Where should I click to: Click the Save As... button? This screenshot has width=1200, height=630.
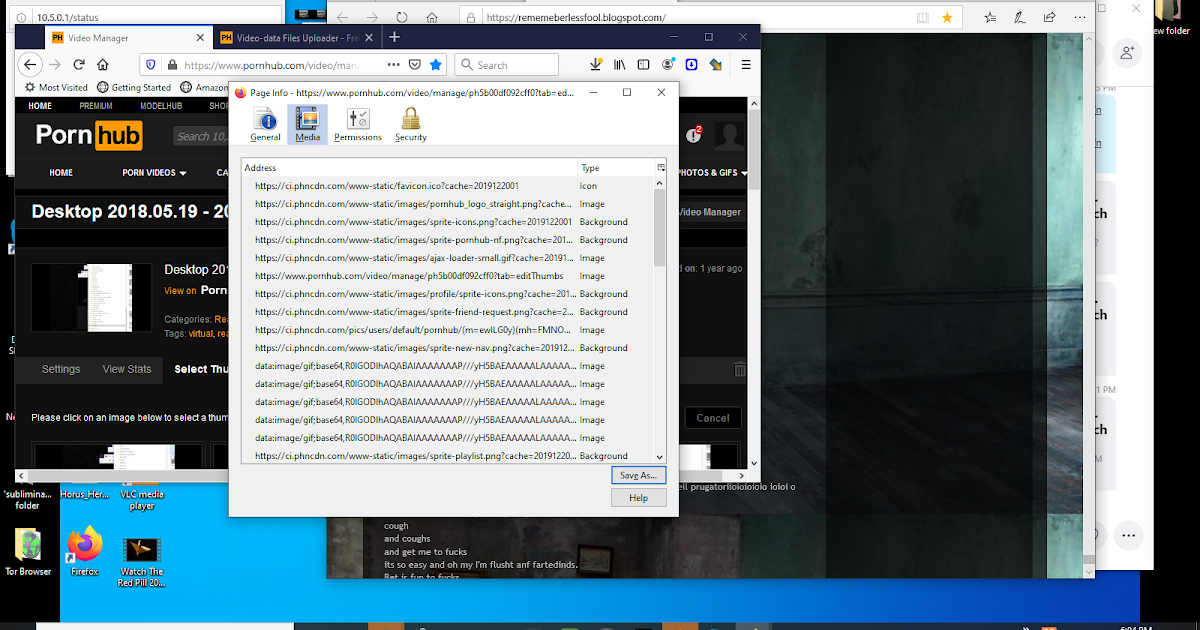[638, 476]
